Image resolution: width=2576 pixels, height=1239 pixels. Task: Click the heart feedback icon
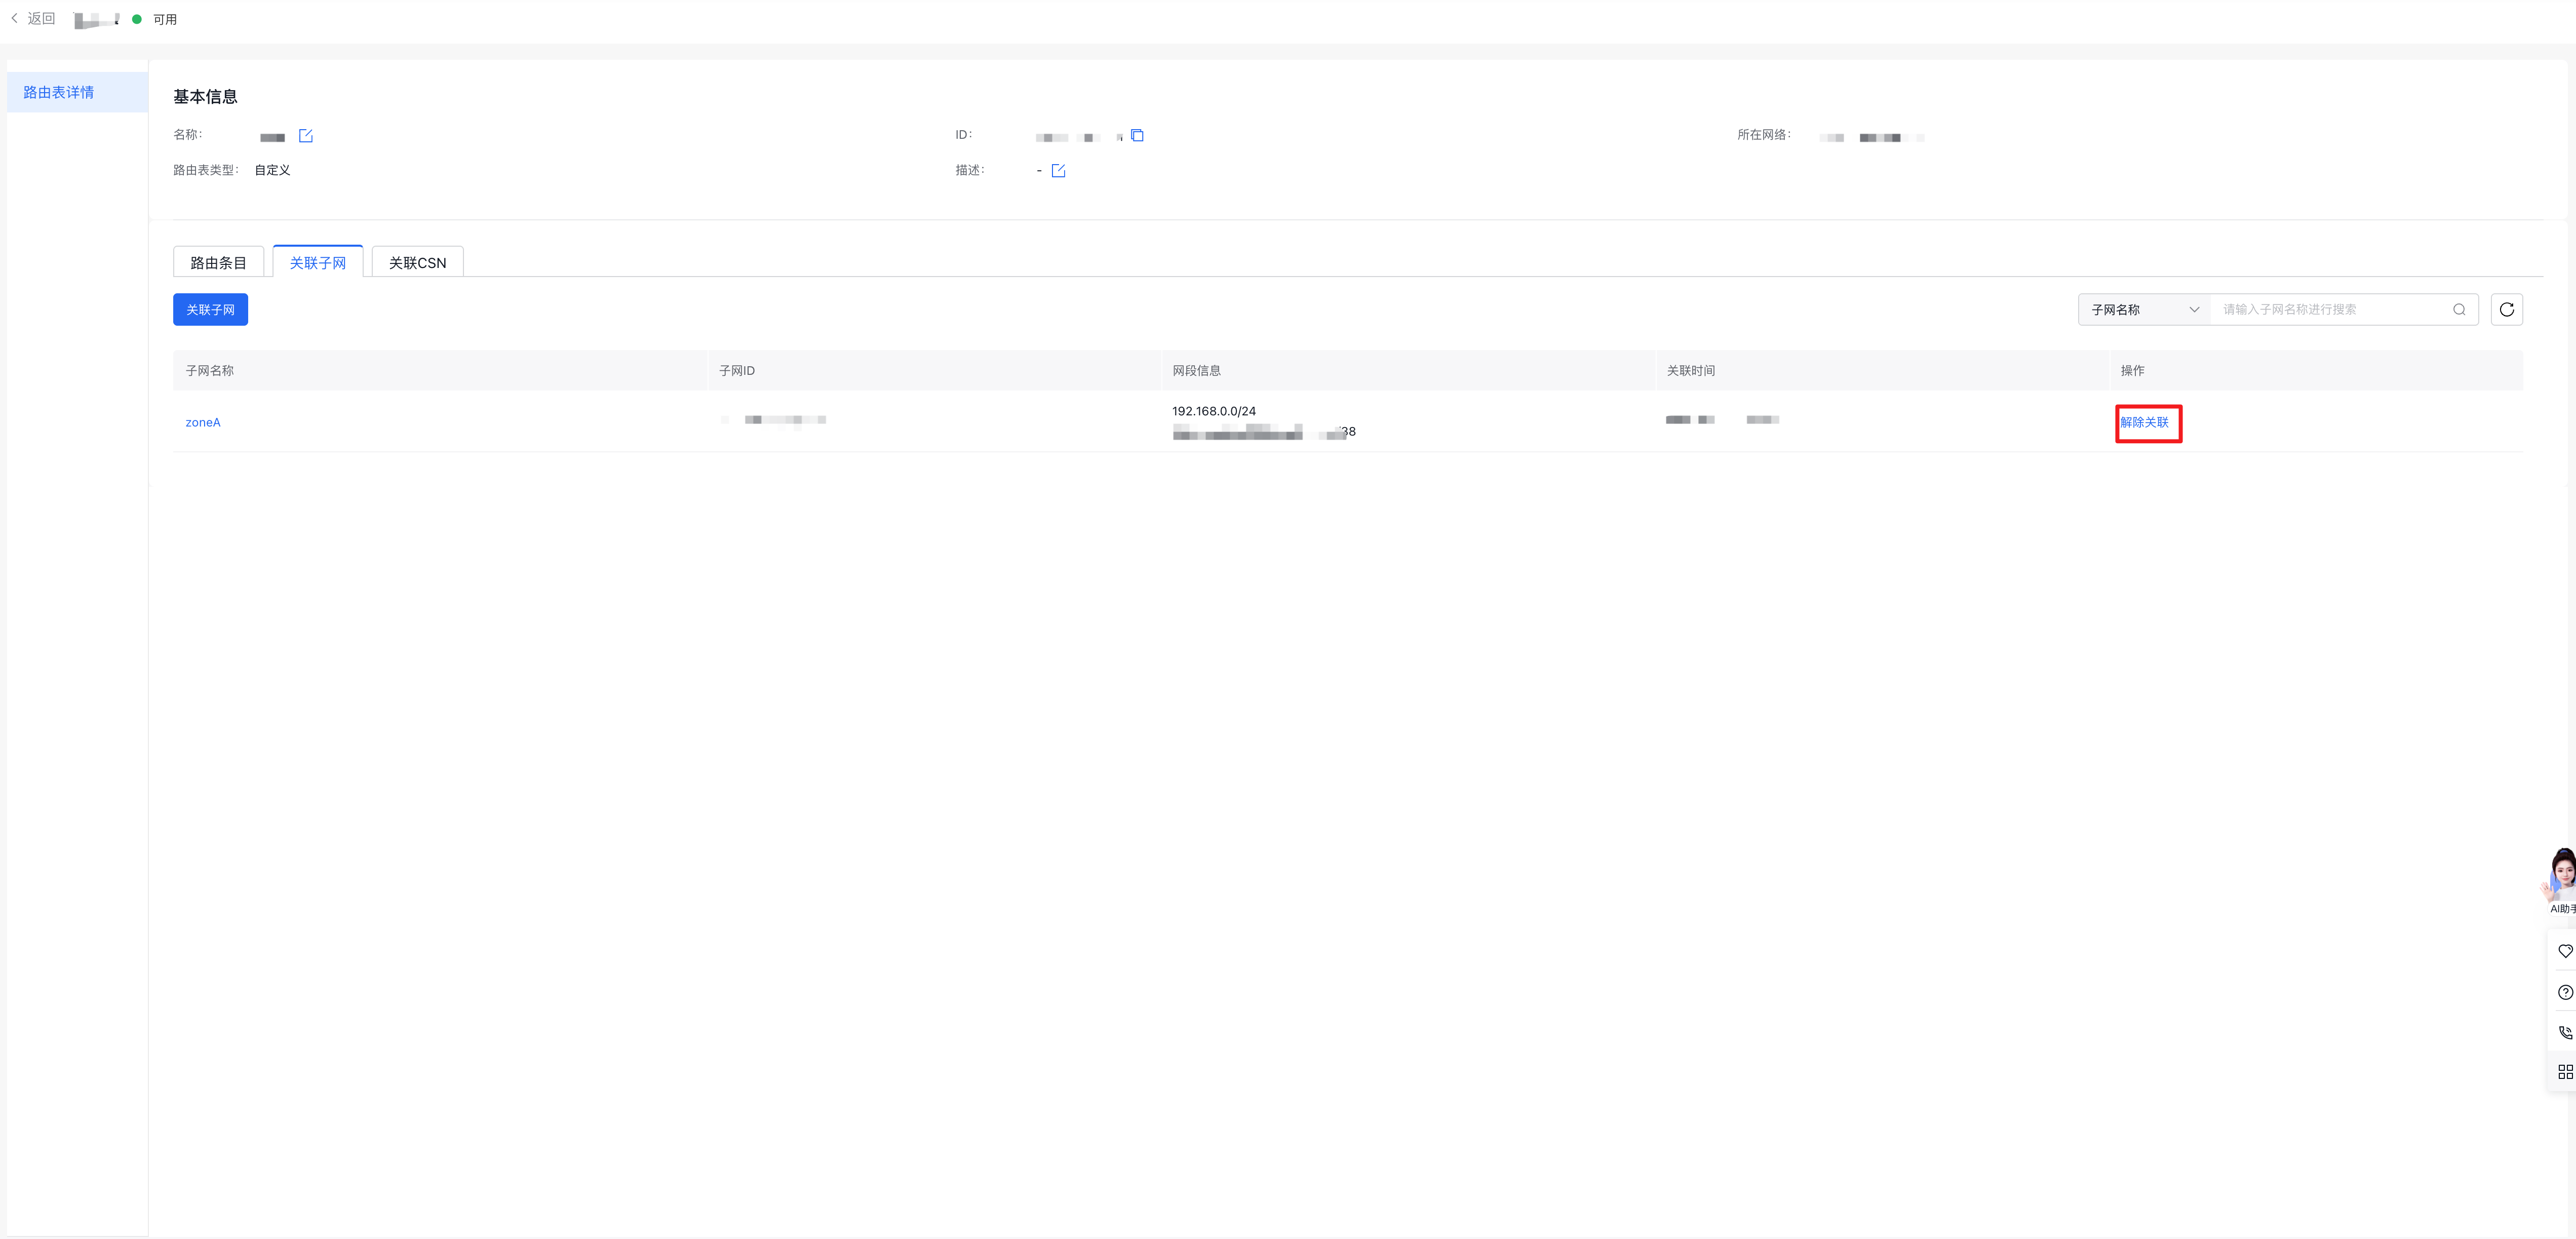(x=2564, y=951)
